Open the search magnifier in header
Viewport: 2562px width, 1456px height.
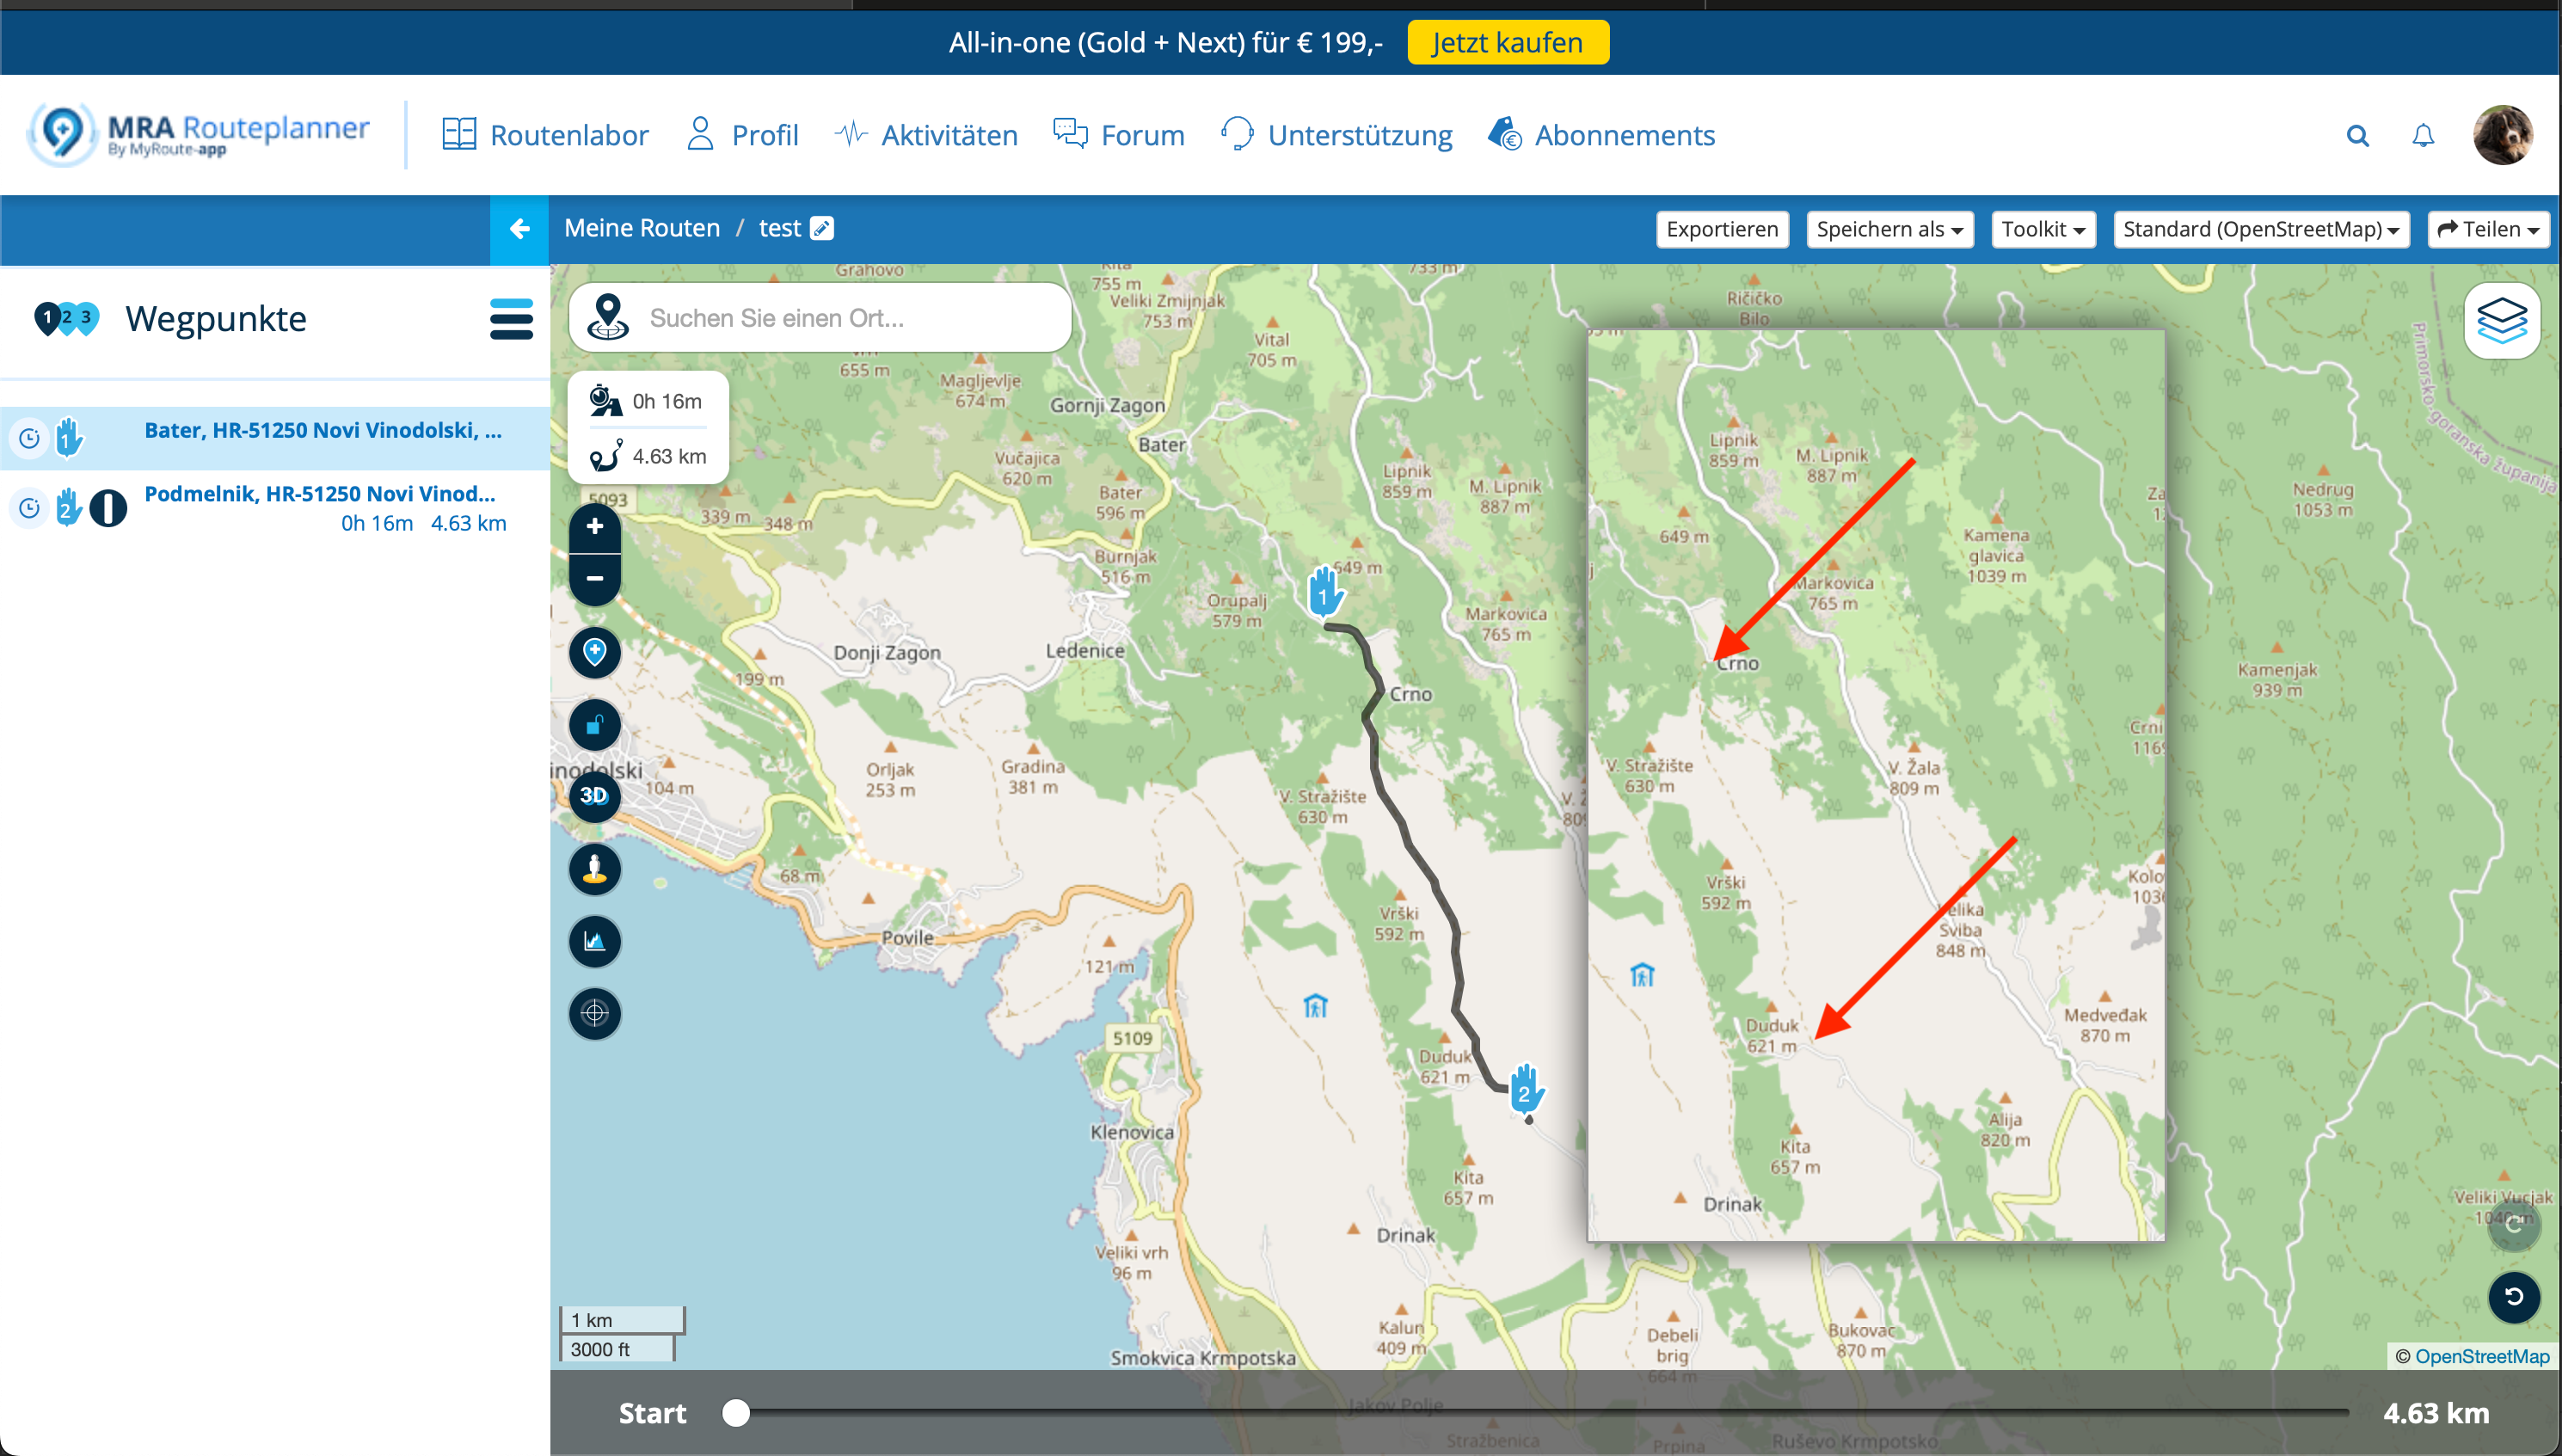coord(2357,135)
